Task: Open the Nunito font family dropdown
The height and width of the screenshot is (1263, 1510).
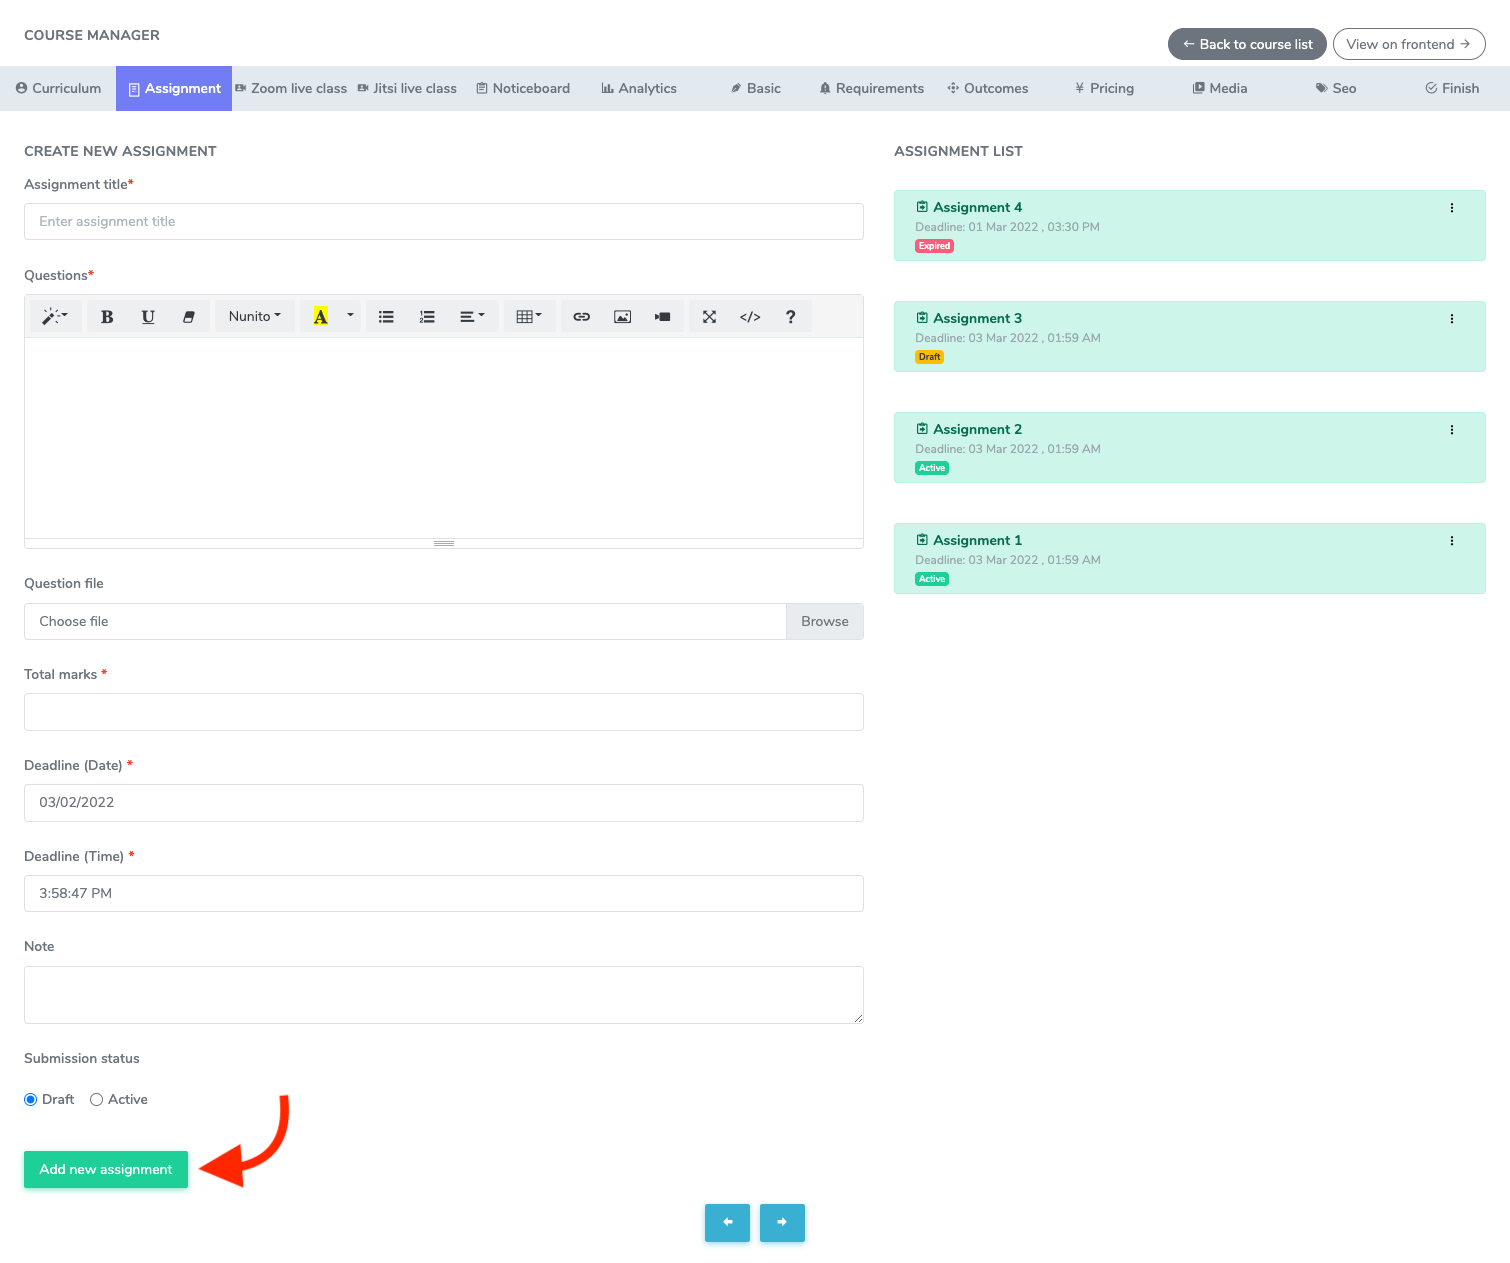Action: pos(254,317)
